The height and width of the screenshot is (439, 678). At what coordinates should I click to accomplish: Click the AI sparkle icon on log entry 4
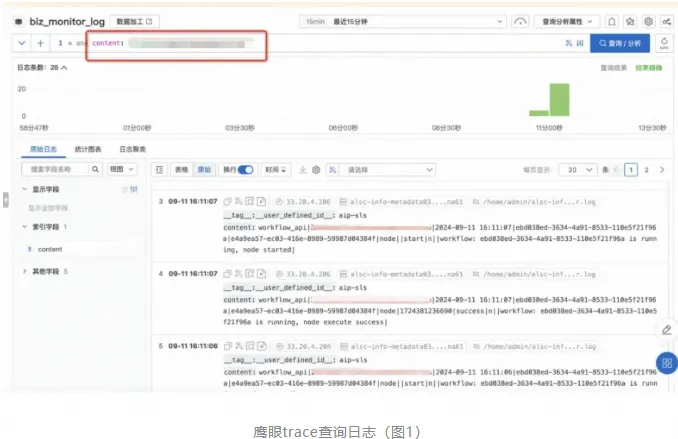coord(239,274)
